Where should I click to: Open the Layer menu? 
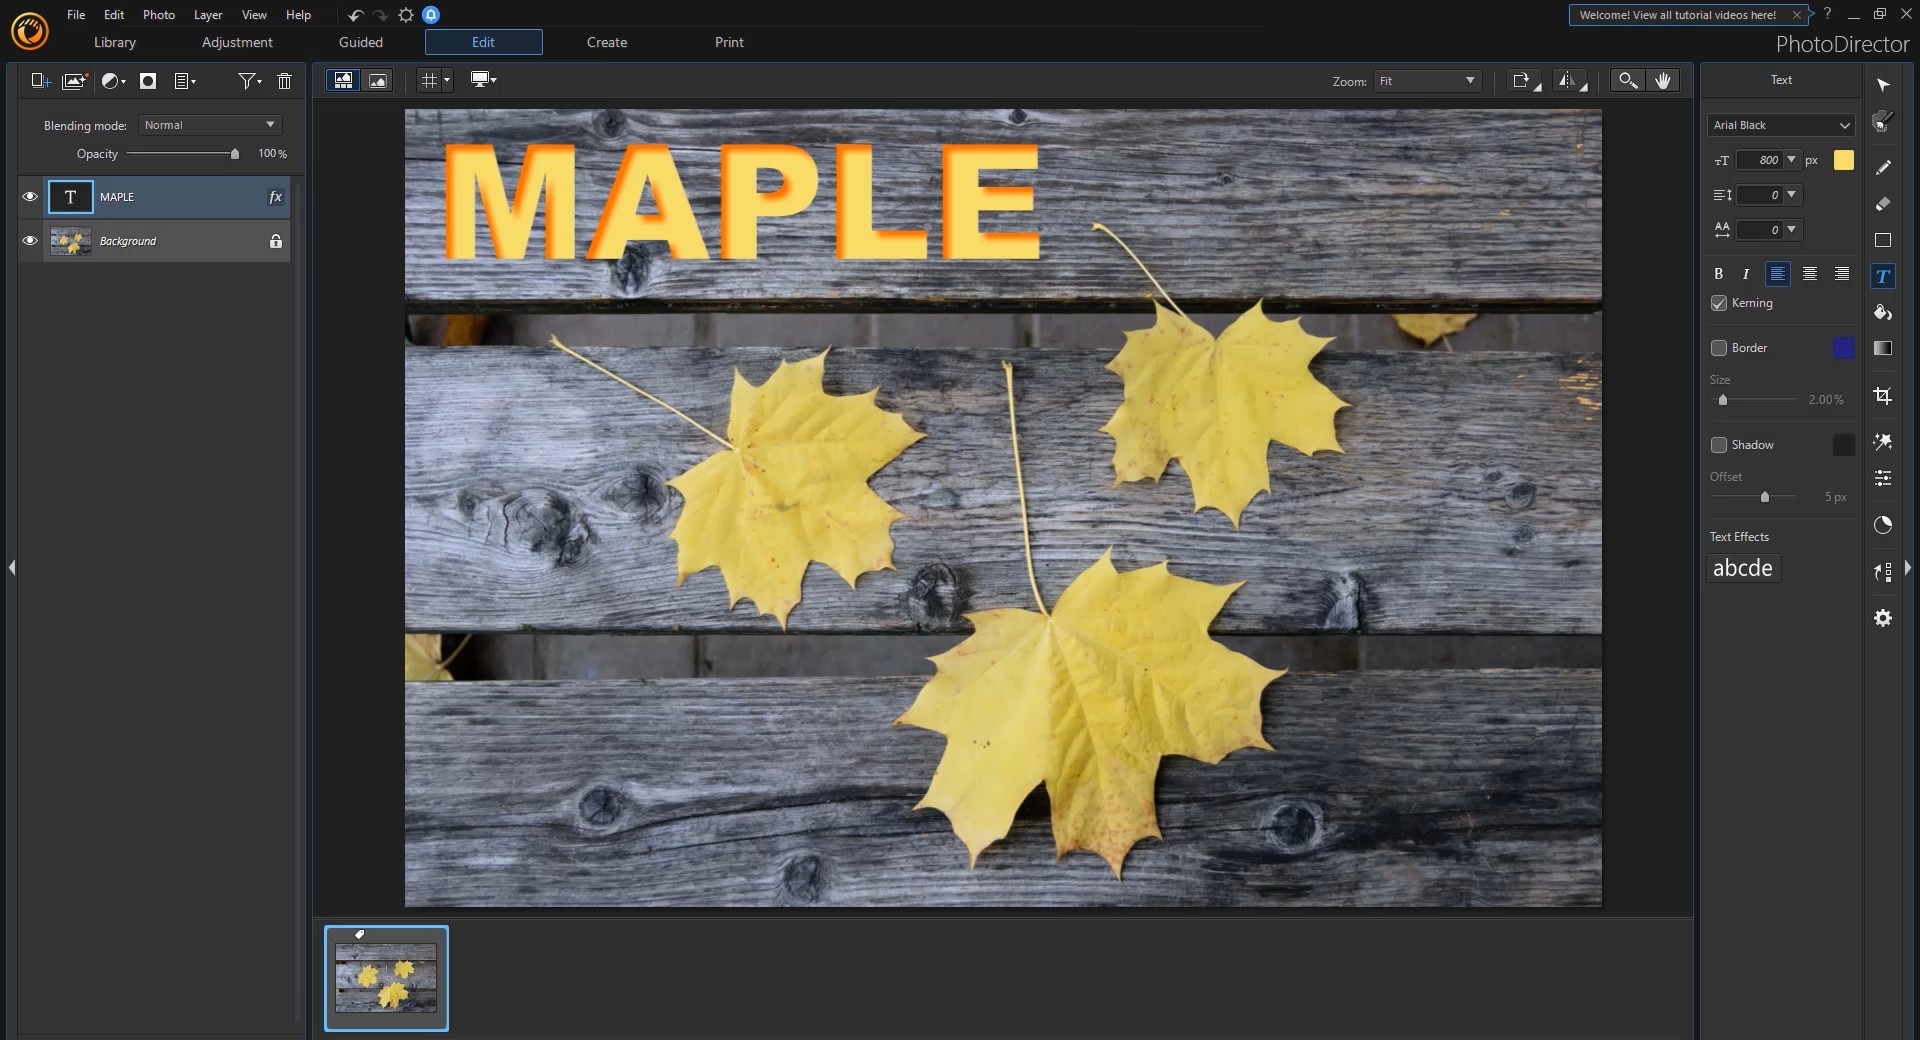click(207, 14)
